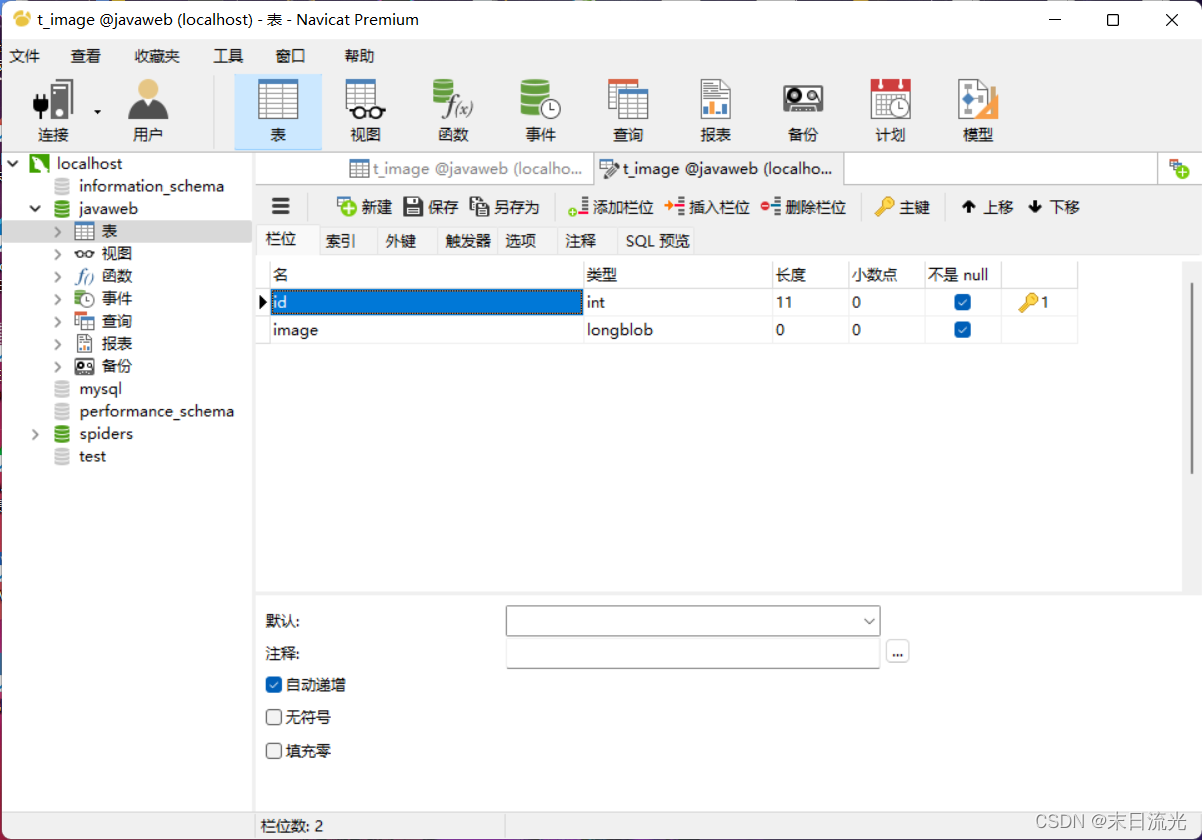
Task: Toggle 不是 null checkbox for image row
Action: point(962,330)
